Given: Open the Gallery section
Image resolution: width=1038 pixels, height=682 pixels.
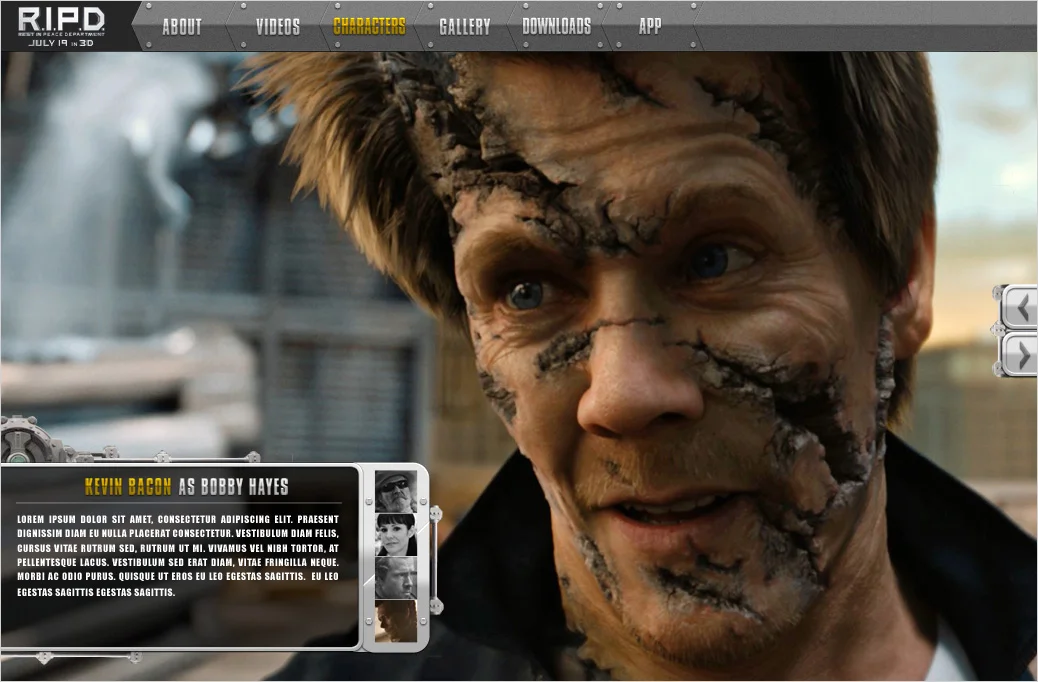Looking at the screenshot, I should tap(465, 26).
